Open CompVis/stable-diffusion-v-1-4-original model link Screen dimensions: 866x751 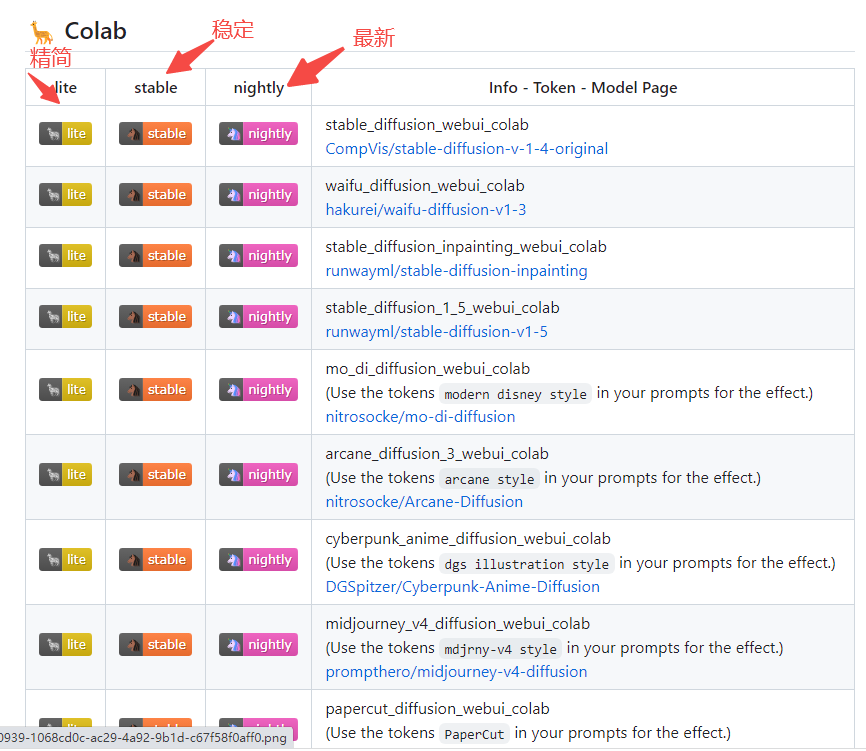[x=466, y=149]
